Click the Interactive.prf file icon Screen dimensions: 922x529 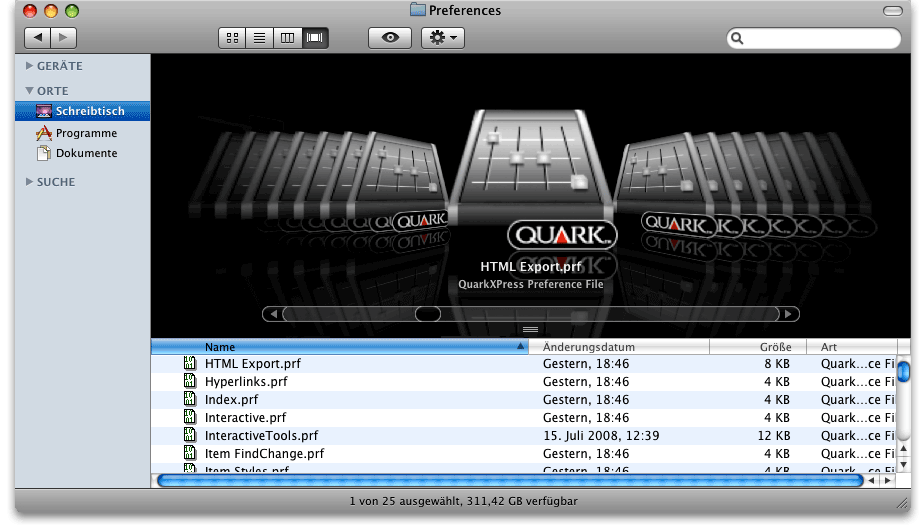[189, 417]
